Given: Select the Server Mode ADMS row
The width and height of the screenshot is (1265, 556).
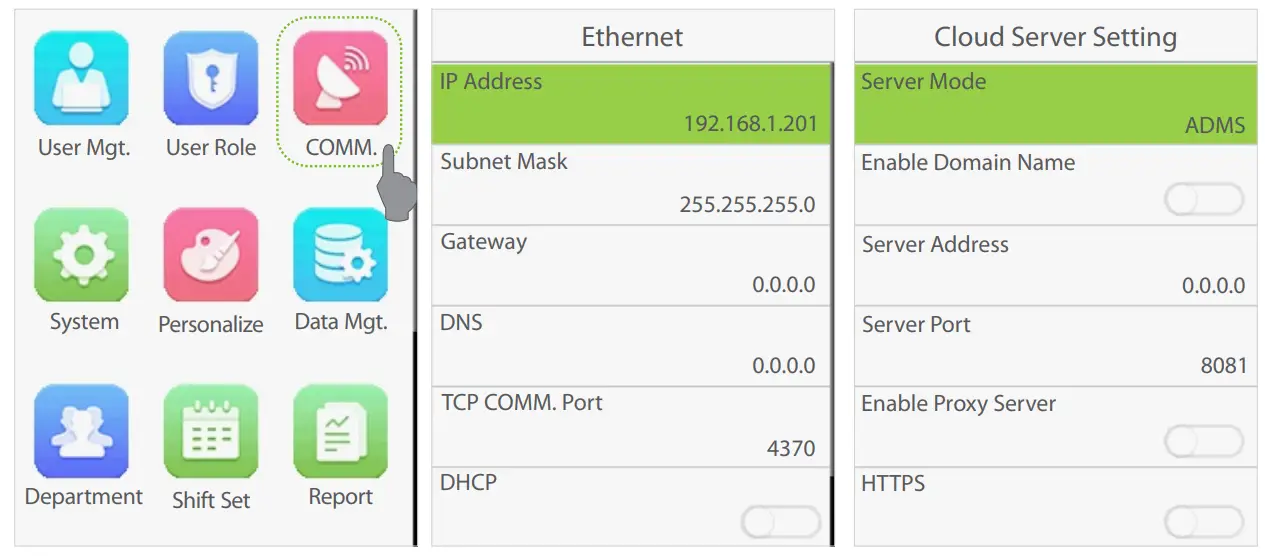Looking at the screenshot, I should 1055,104.
